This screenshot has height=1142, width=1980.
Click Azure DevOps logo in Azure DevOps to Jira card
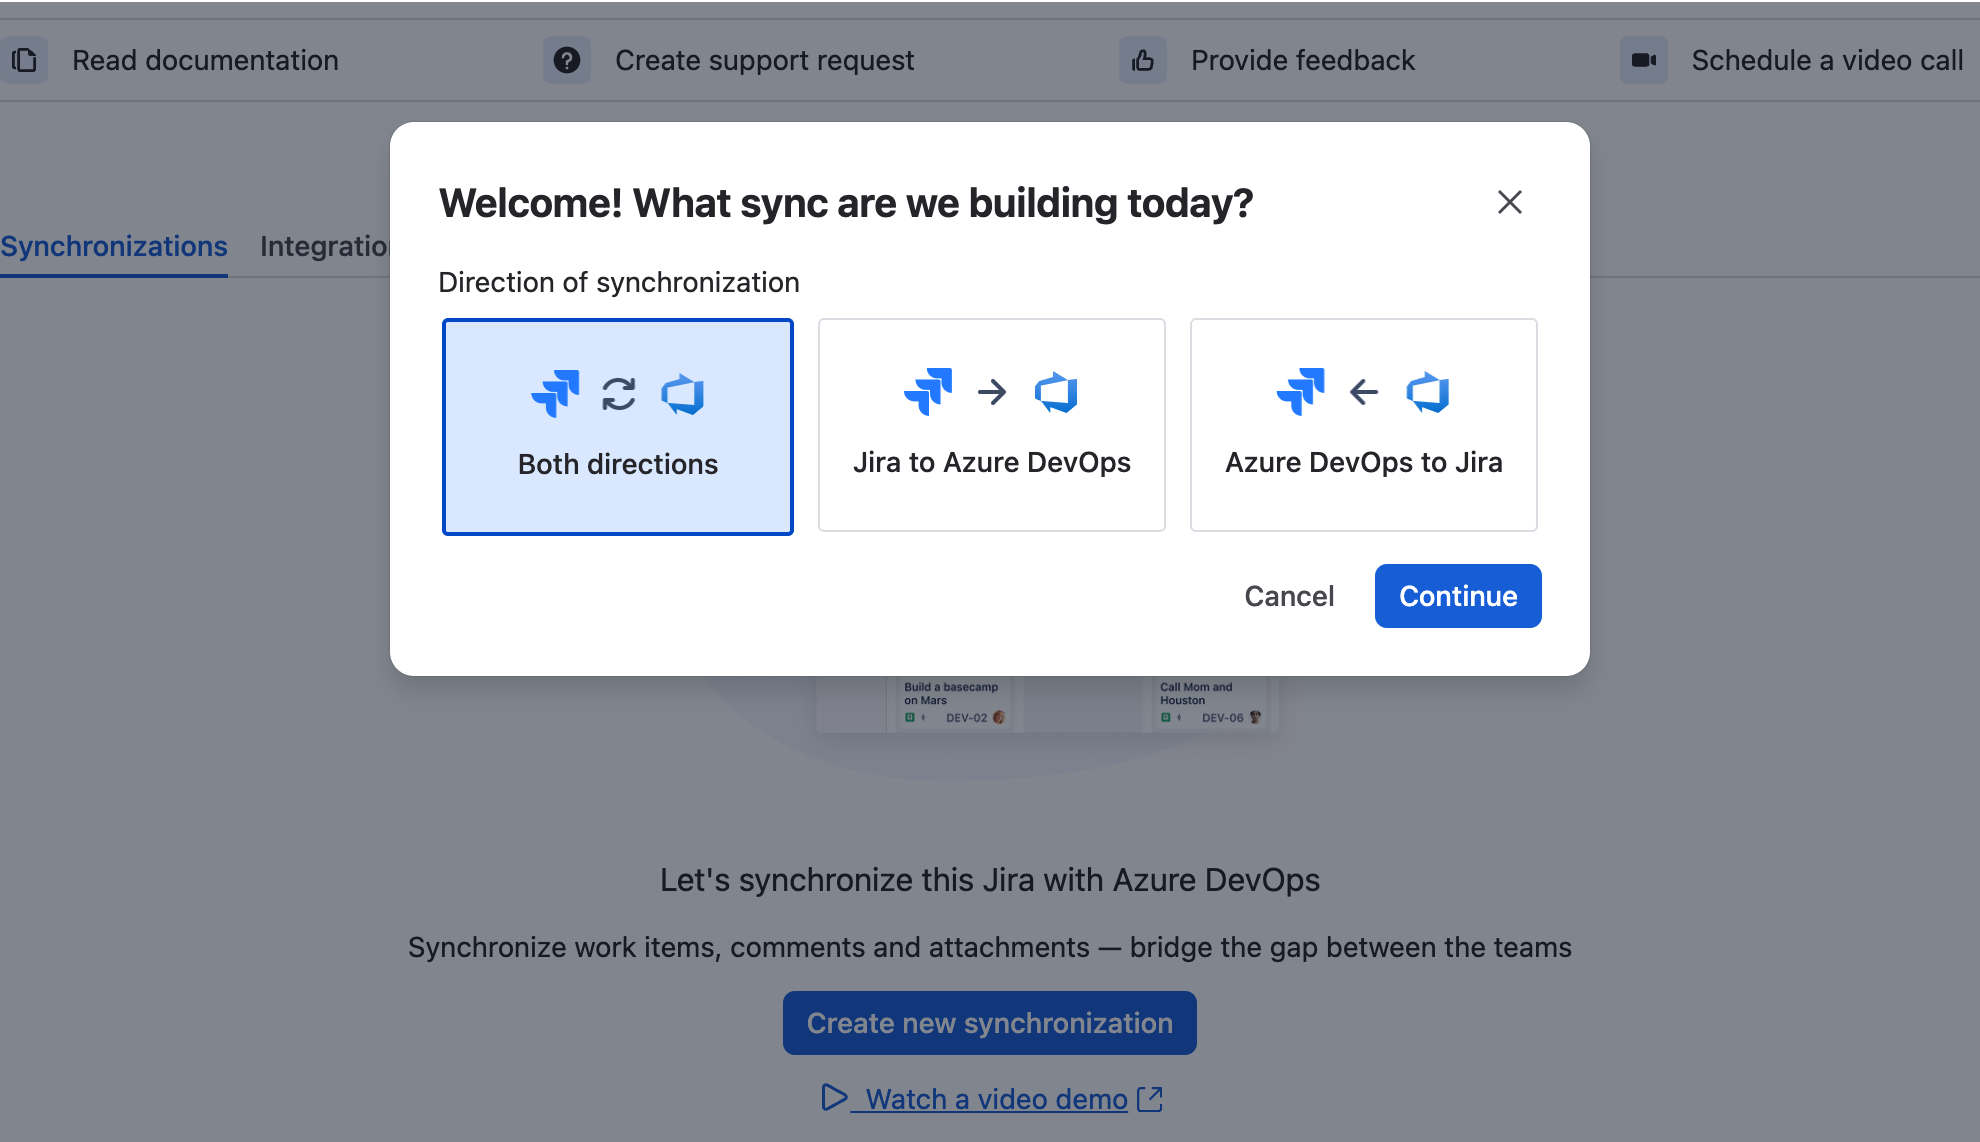tap(1428, 392)
